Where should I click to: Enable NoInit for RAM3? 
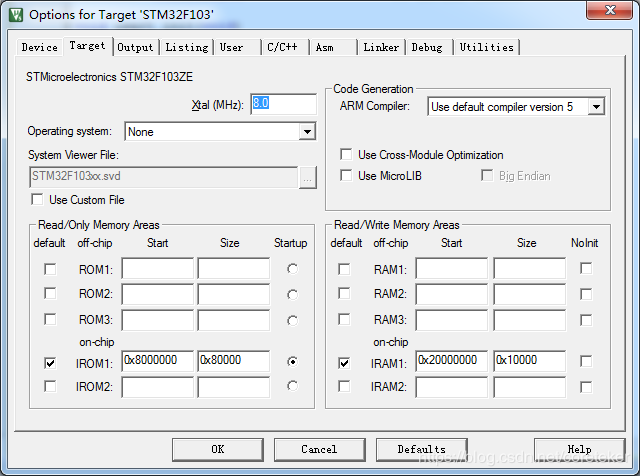click(586, 320)
